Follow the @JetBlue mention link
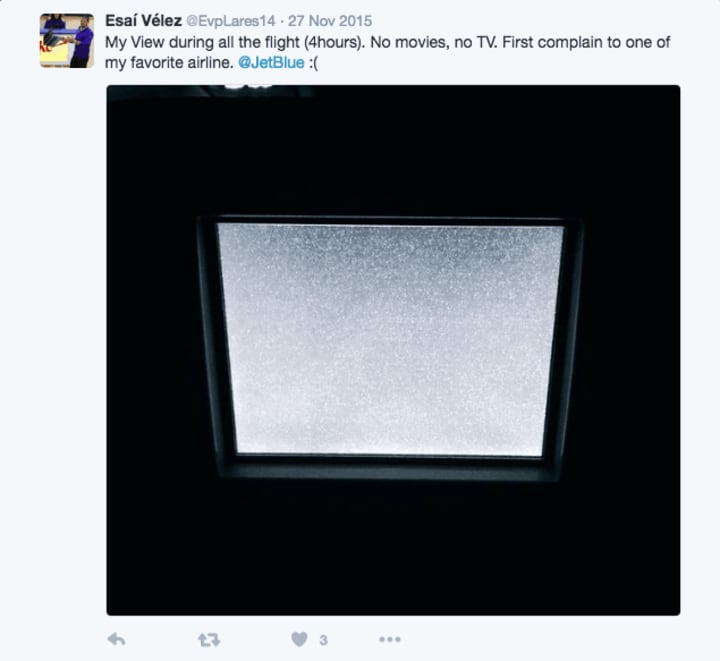The height and width of the screenshot is (661, 720). [271, 62]
